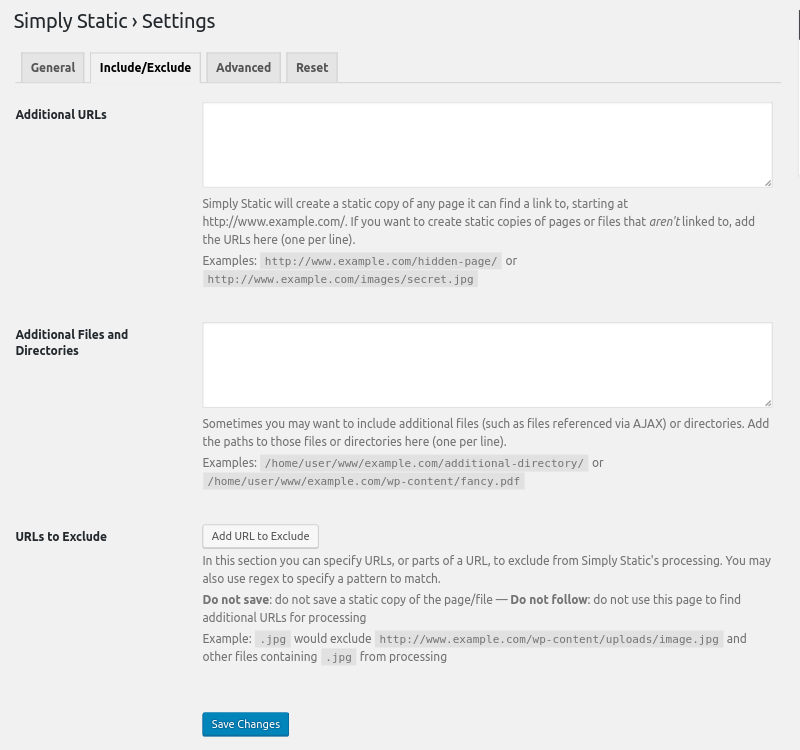Click inside the Additional URLs text area

coord(487,144)
